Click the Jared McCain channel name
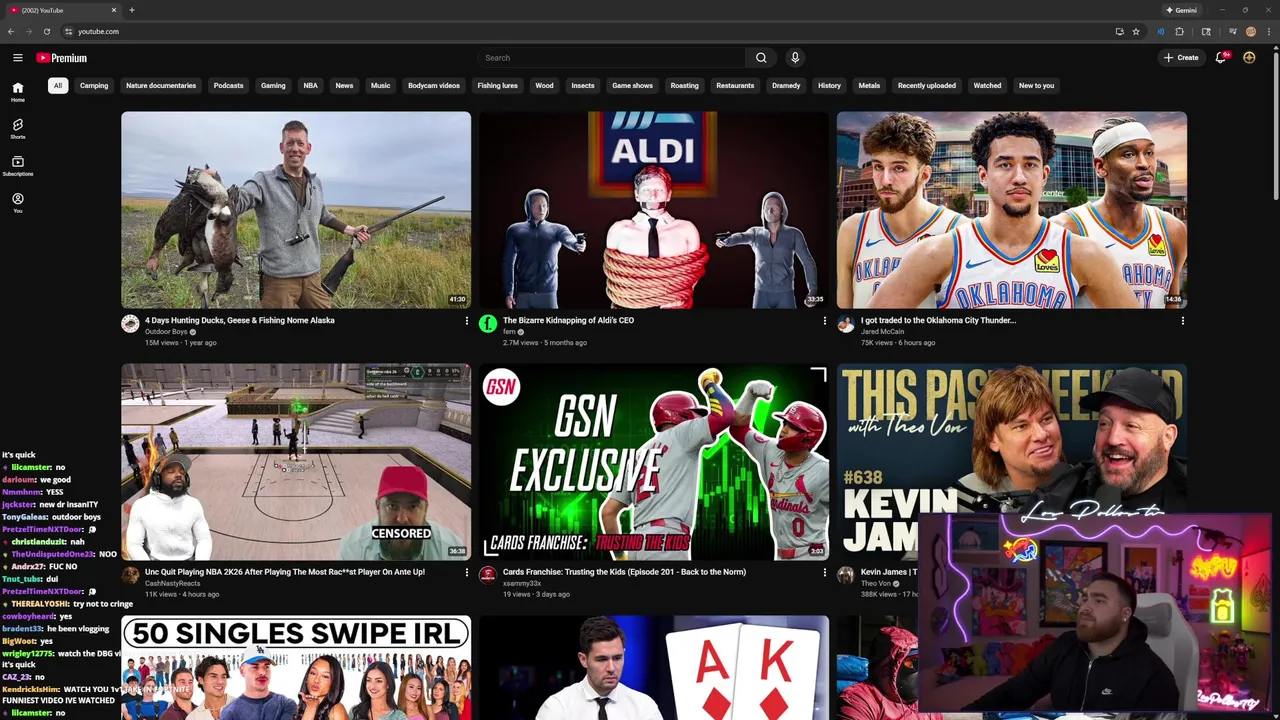This screenshot has height=720, width=1280. 882,332
